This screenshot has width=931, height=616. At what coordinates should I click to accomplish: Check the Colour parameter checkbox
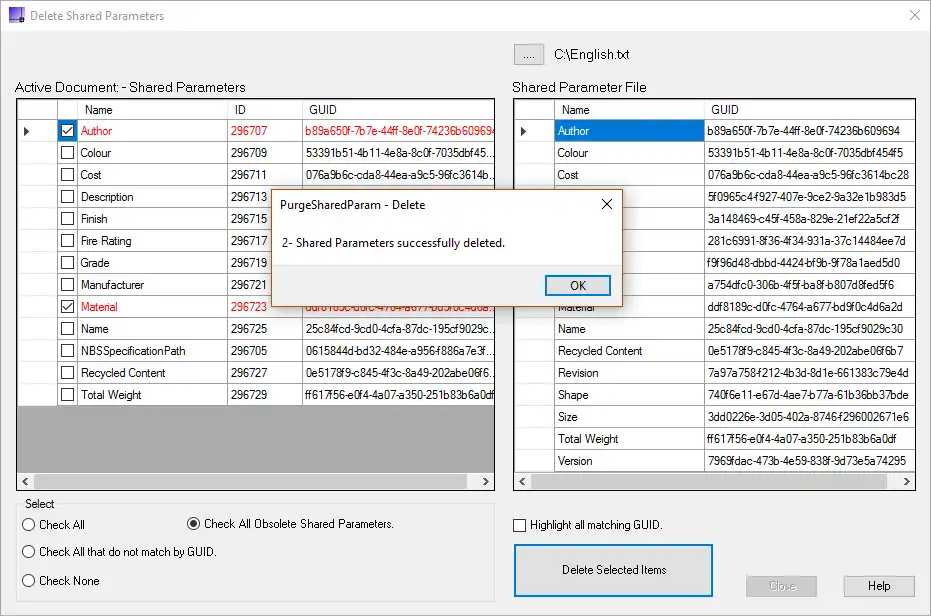67,153
